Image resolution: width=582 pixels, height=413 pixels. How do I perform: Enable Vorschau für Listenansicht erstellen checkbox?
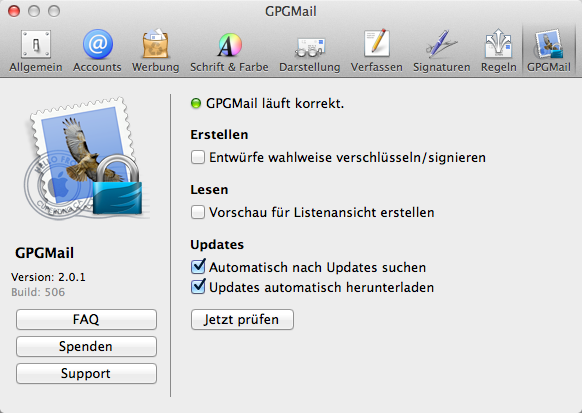pyautogui.click(x=198, y=212)
